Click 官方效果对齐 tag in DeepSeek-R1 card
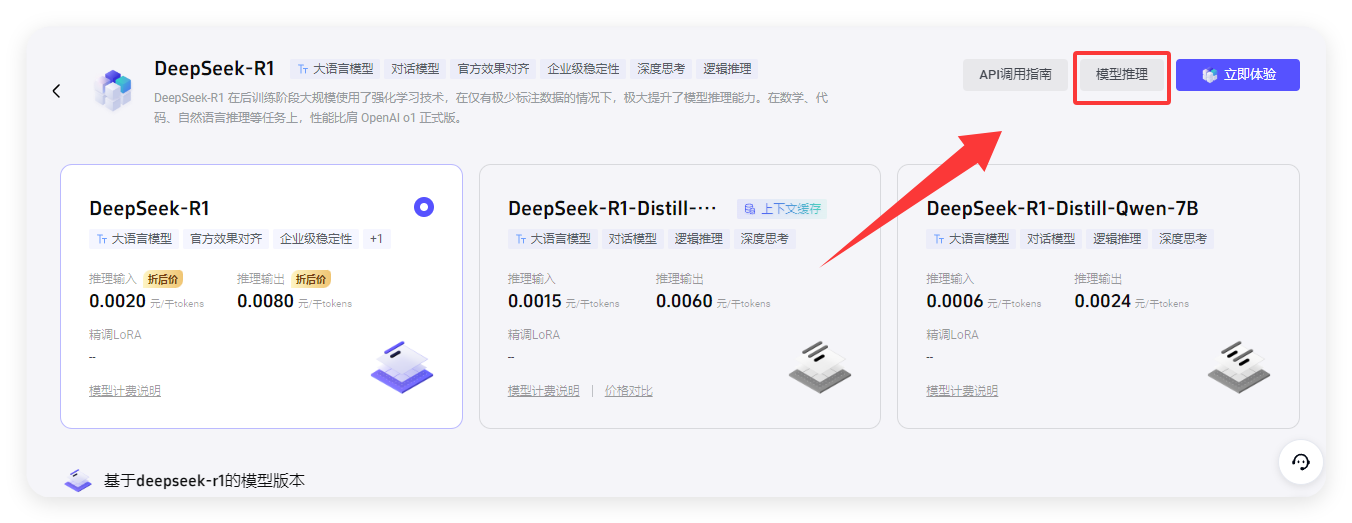 pos(226,239)
